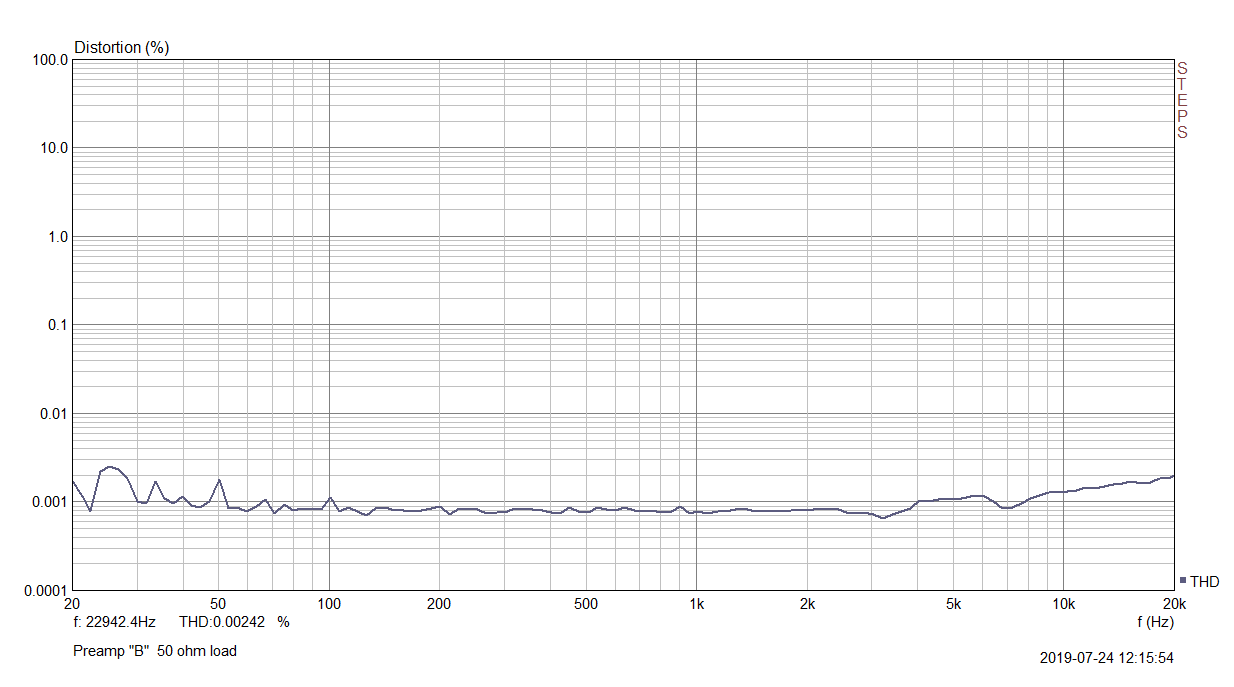Click the 20 x-axis tick label
1234x687 pixels.
click(72, 604)
